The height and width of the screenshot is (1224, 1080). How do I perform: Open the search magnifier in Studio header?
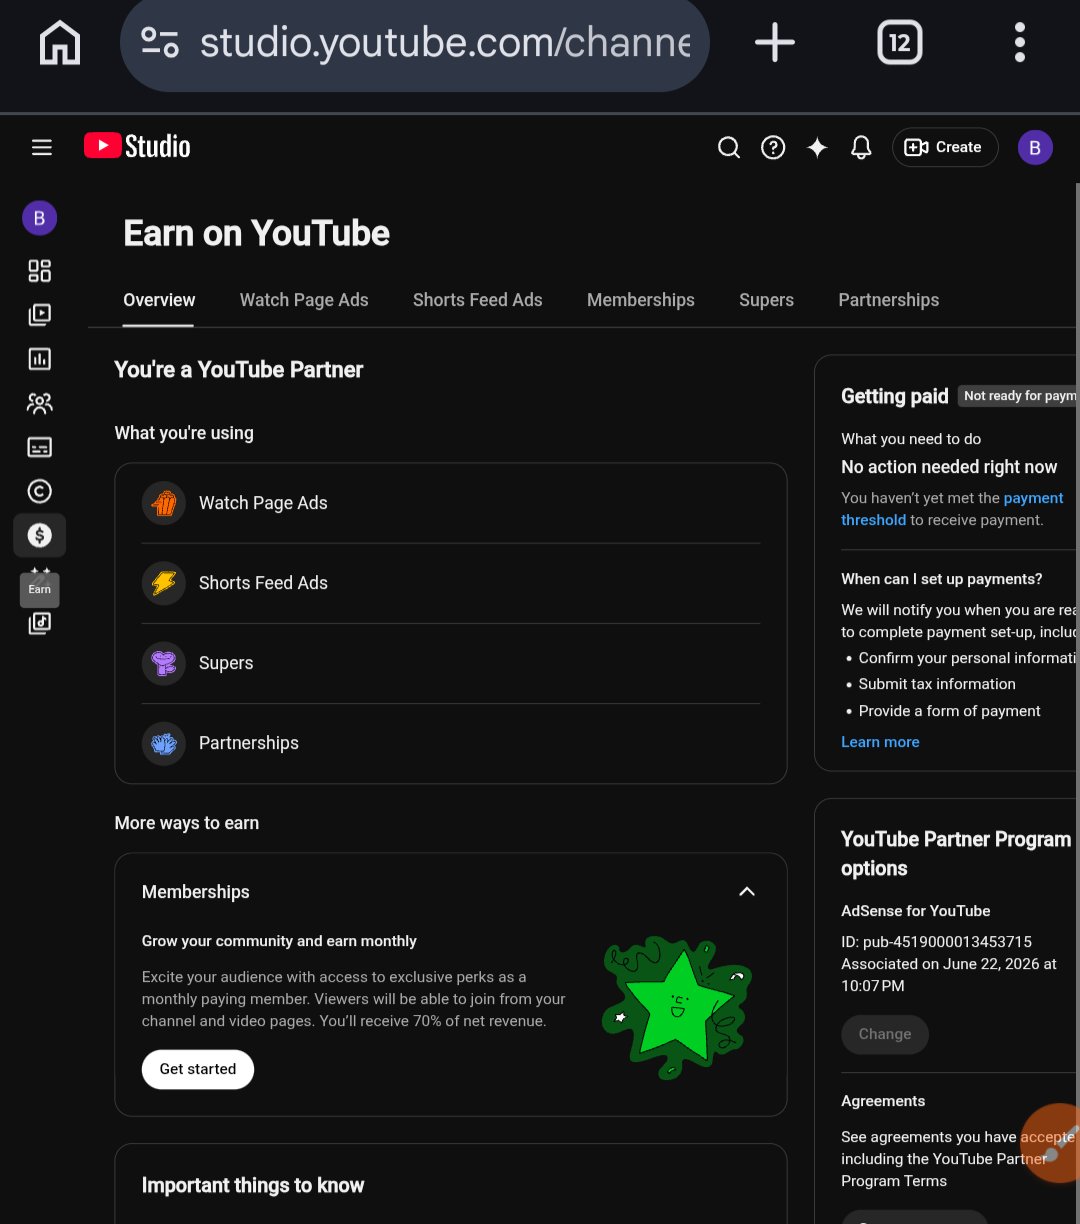pyautogui.click(x=729, y=148)
